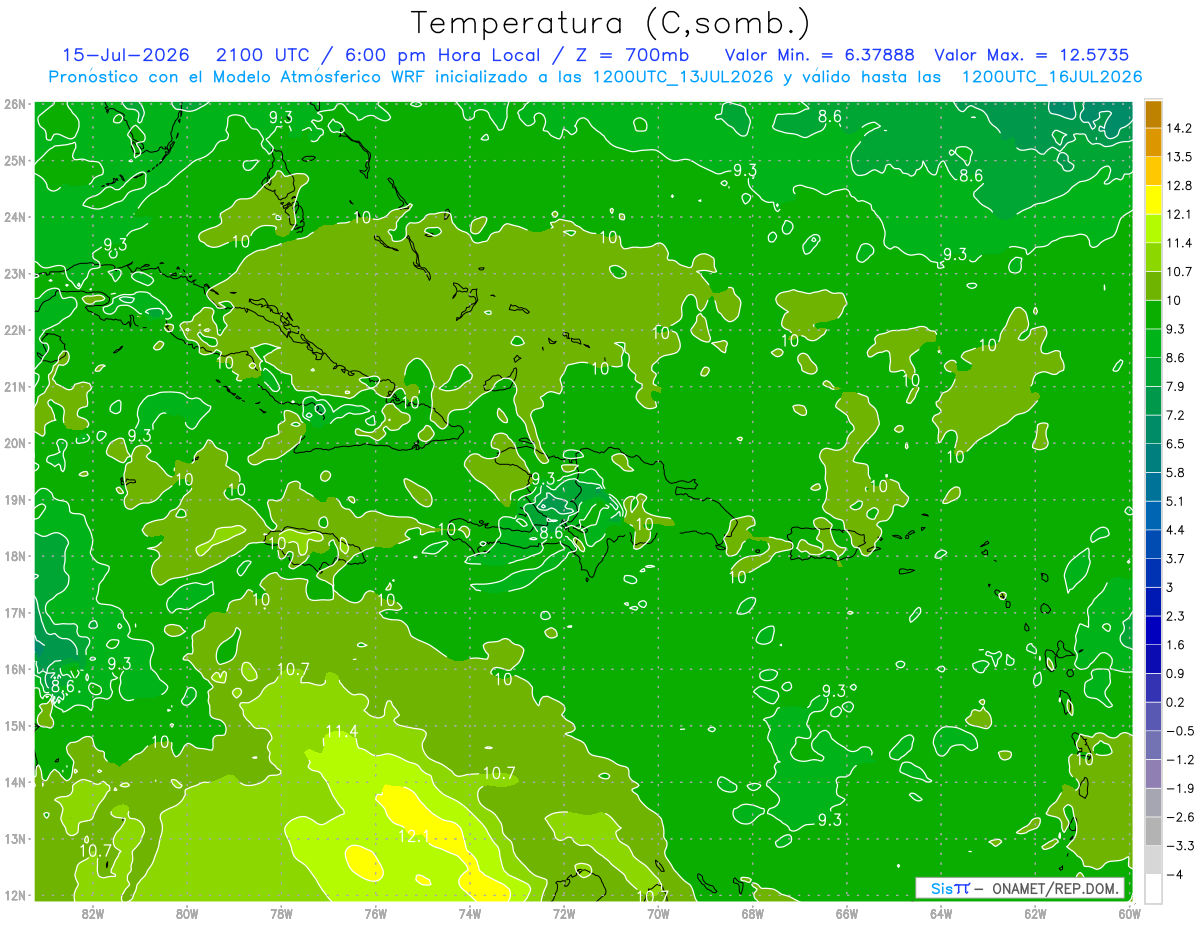Click the colorbar label "7.2"
1200x927 pixels.
1176,415
